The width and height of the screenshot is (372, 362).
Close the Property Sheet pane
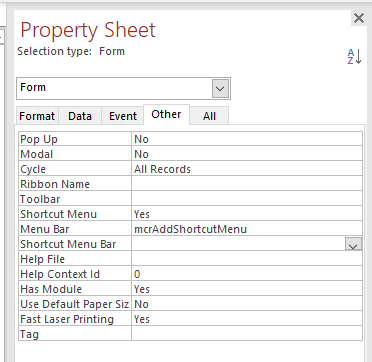359,18
